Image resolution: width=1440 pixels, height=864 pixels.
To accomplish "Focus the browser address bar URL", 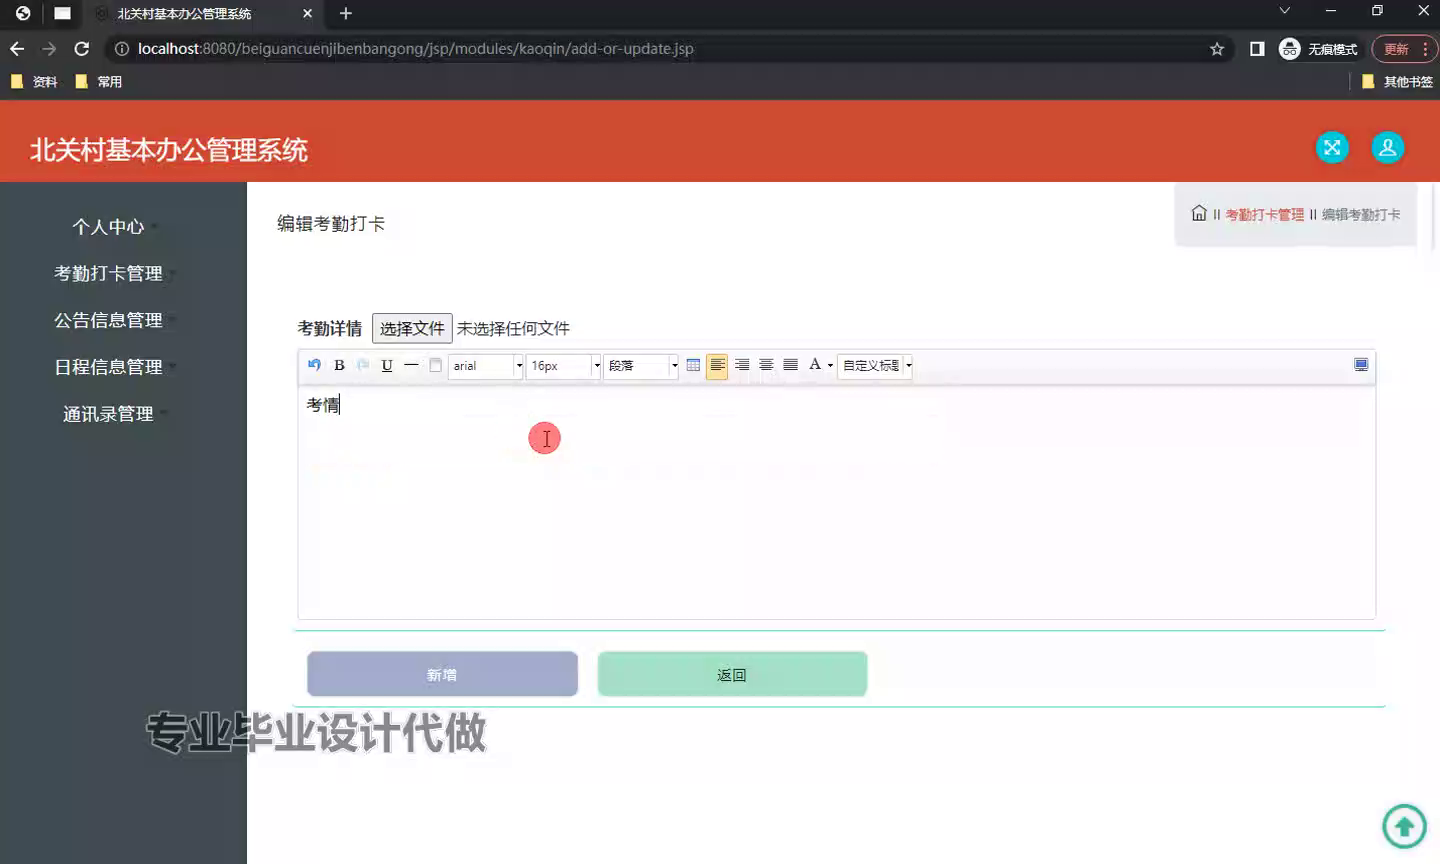I will click(x=415, y=49).
